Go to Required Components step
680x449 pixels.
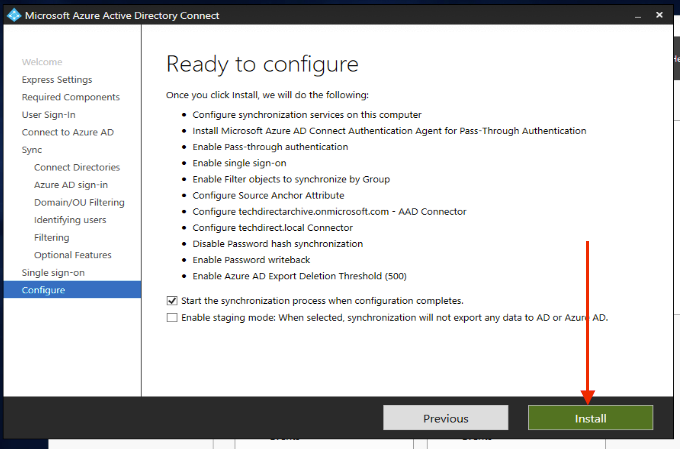point(71,97)
